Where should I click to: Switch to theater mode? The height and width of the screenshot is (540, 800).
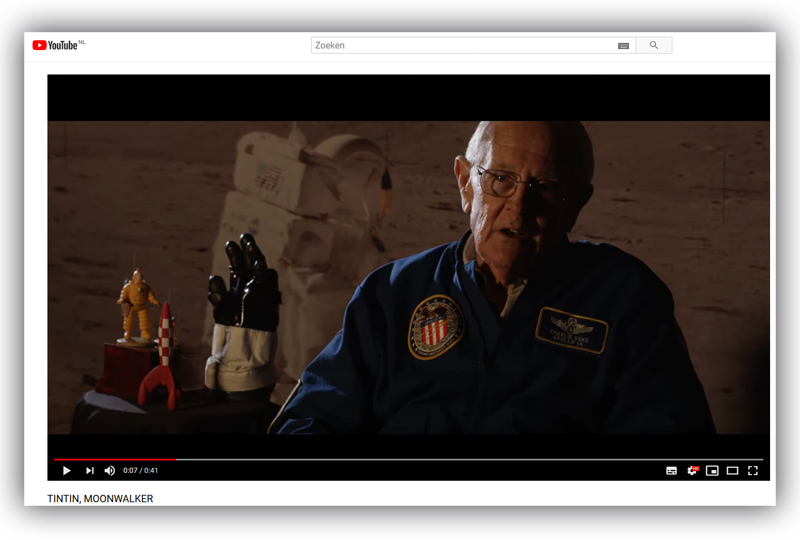732,471
